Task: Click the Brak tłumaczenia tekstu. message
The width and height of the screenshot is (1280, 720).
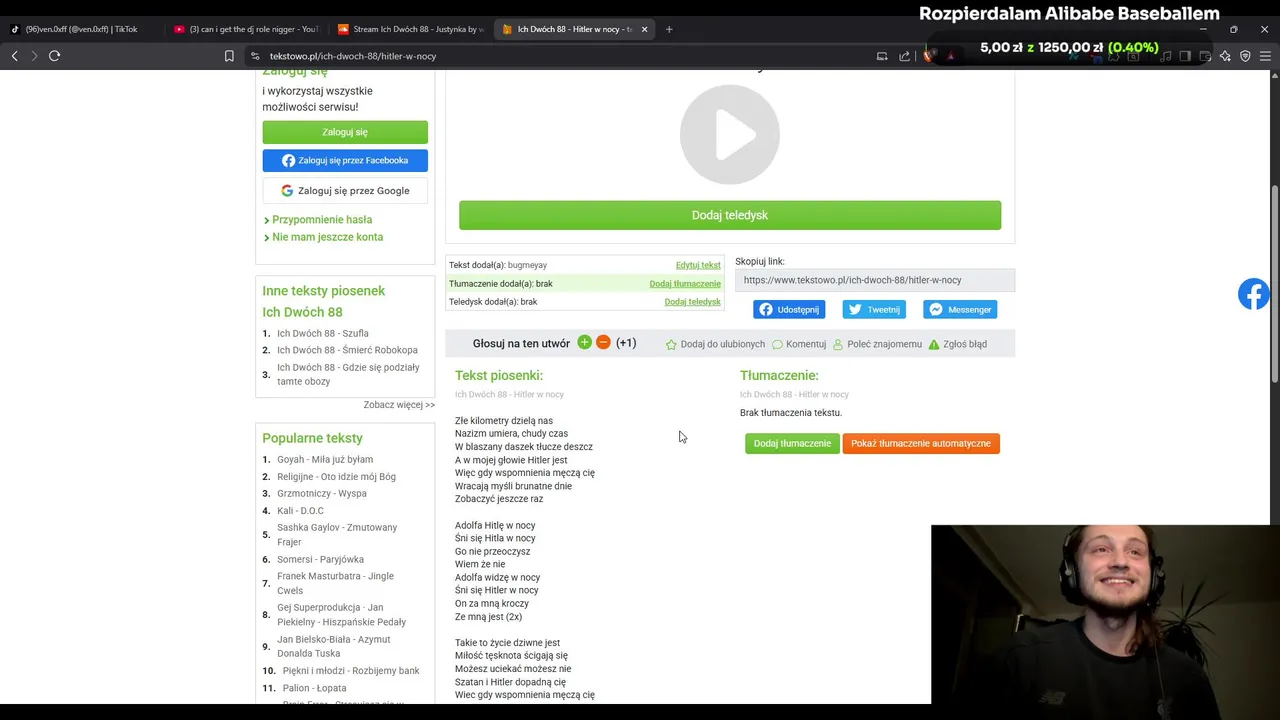Action: point(791,413)
